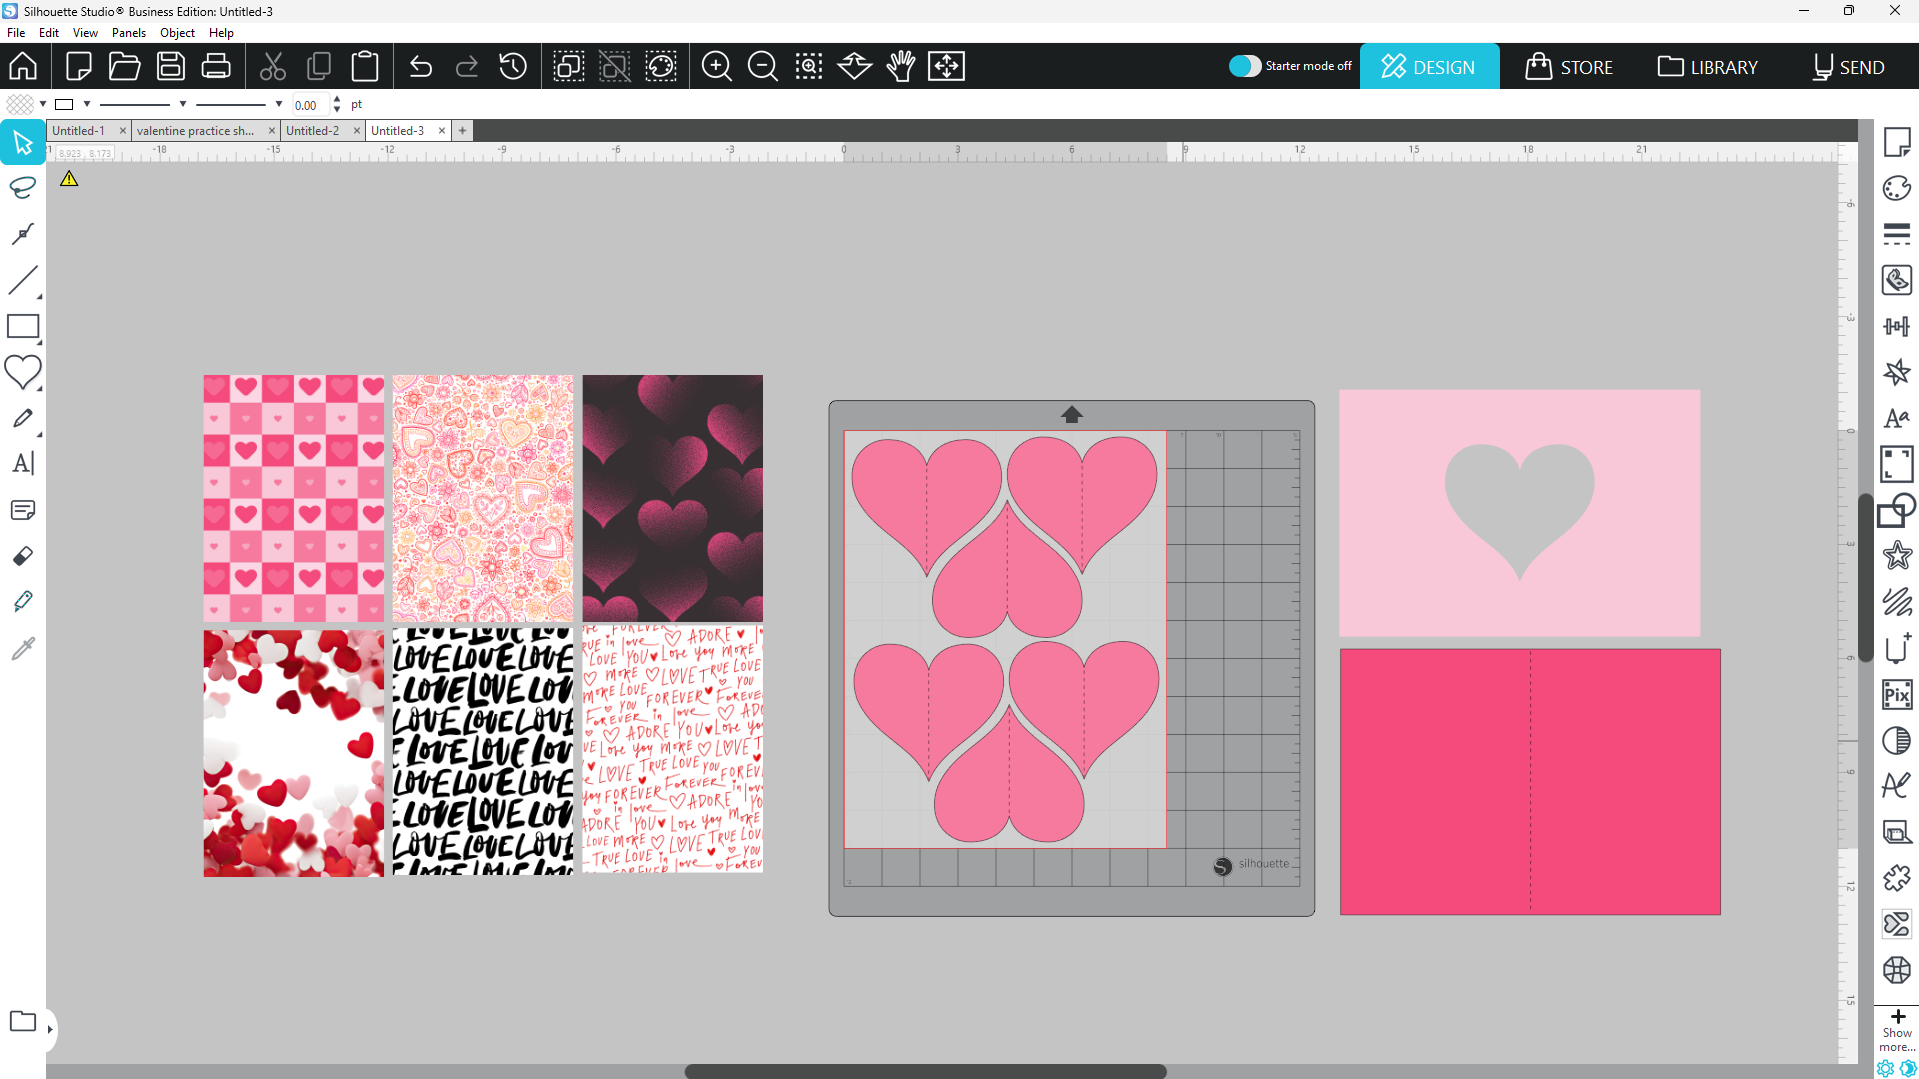Open the fill pattern dropdown arrow
Screen dimensions: 1919x1079
pyautogui.click(x=43, y=104)
